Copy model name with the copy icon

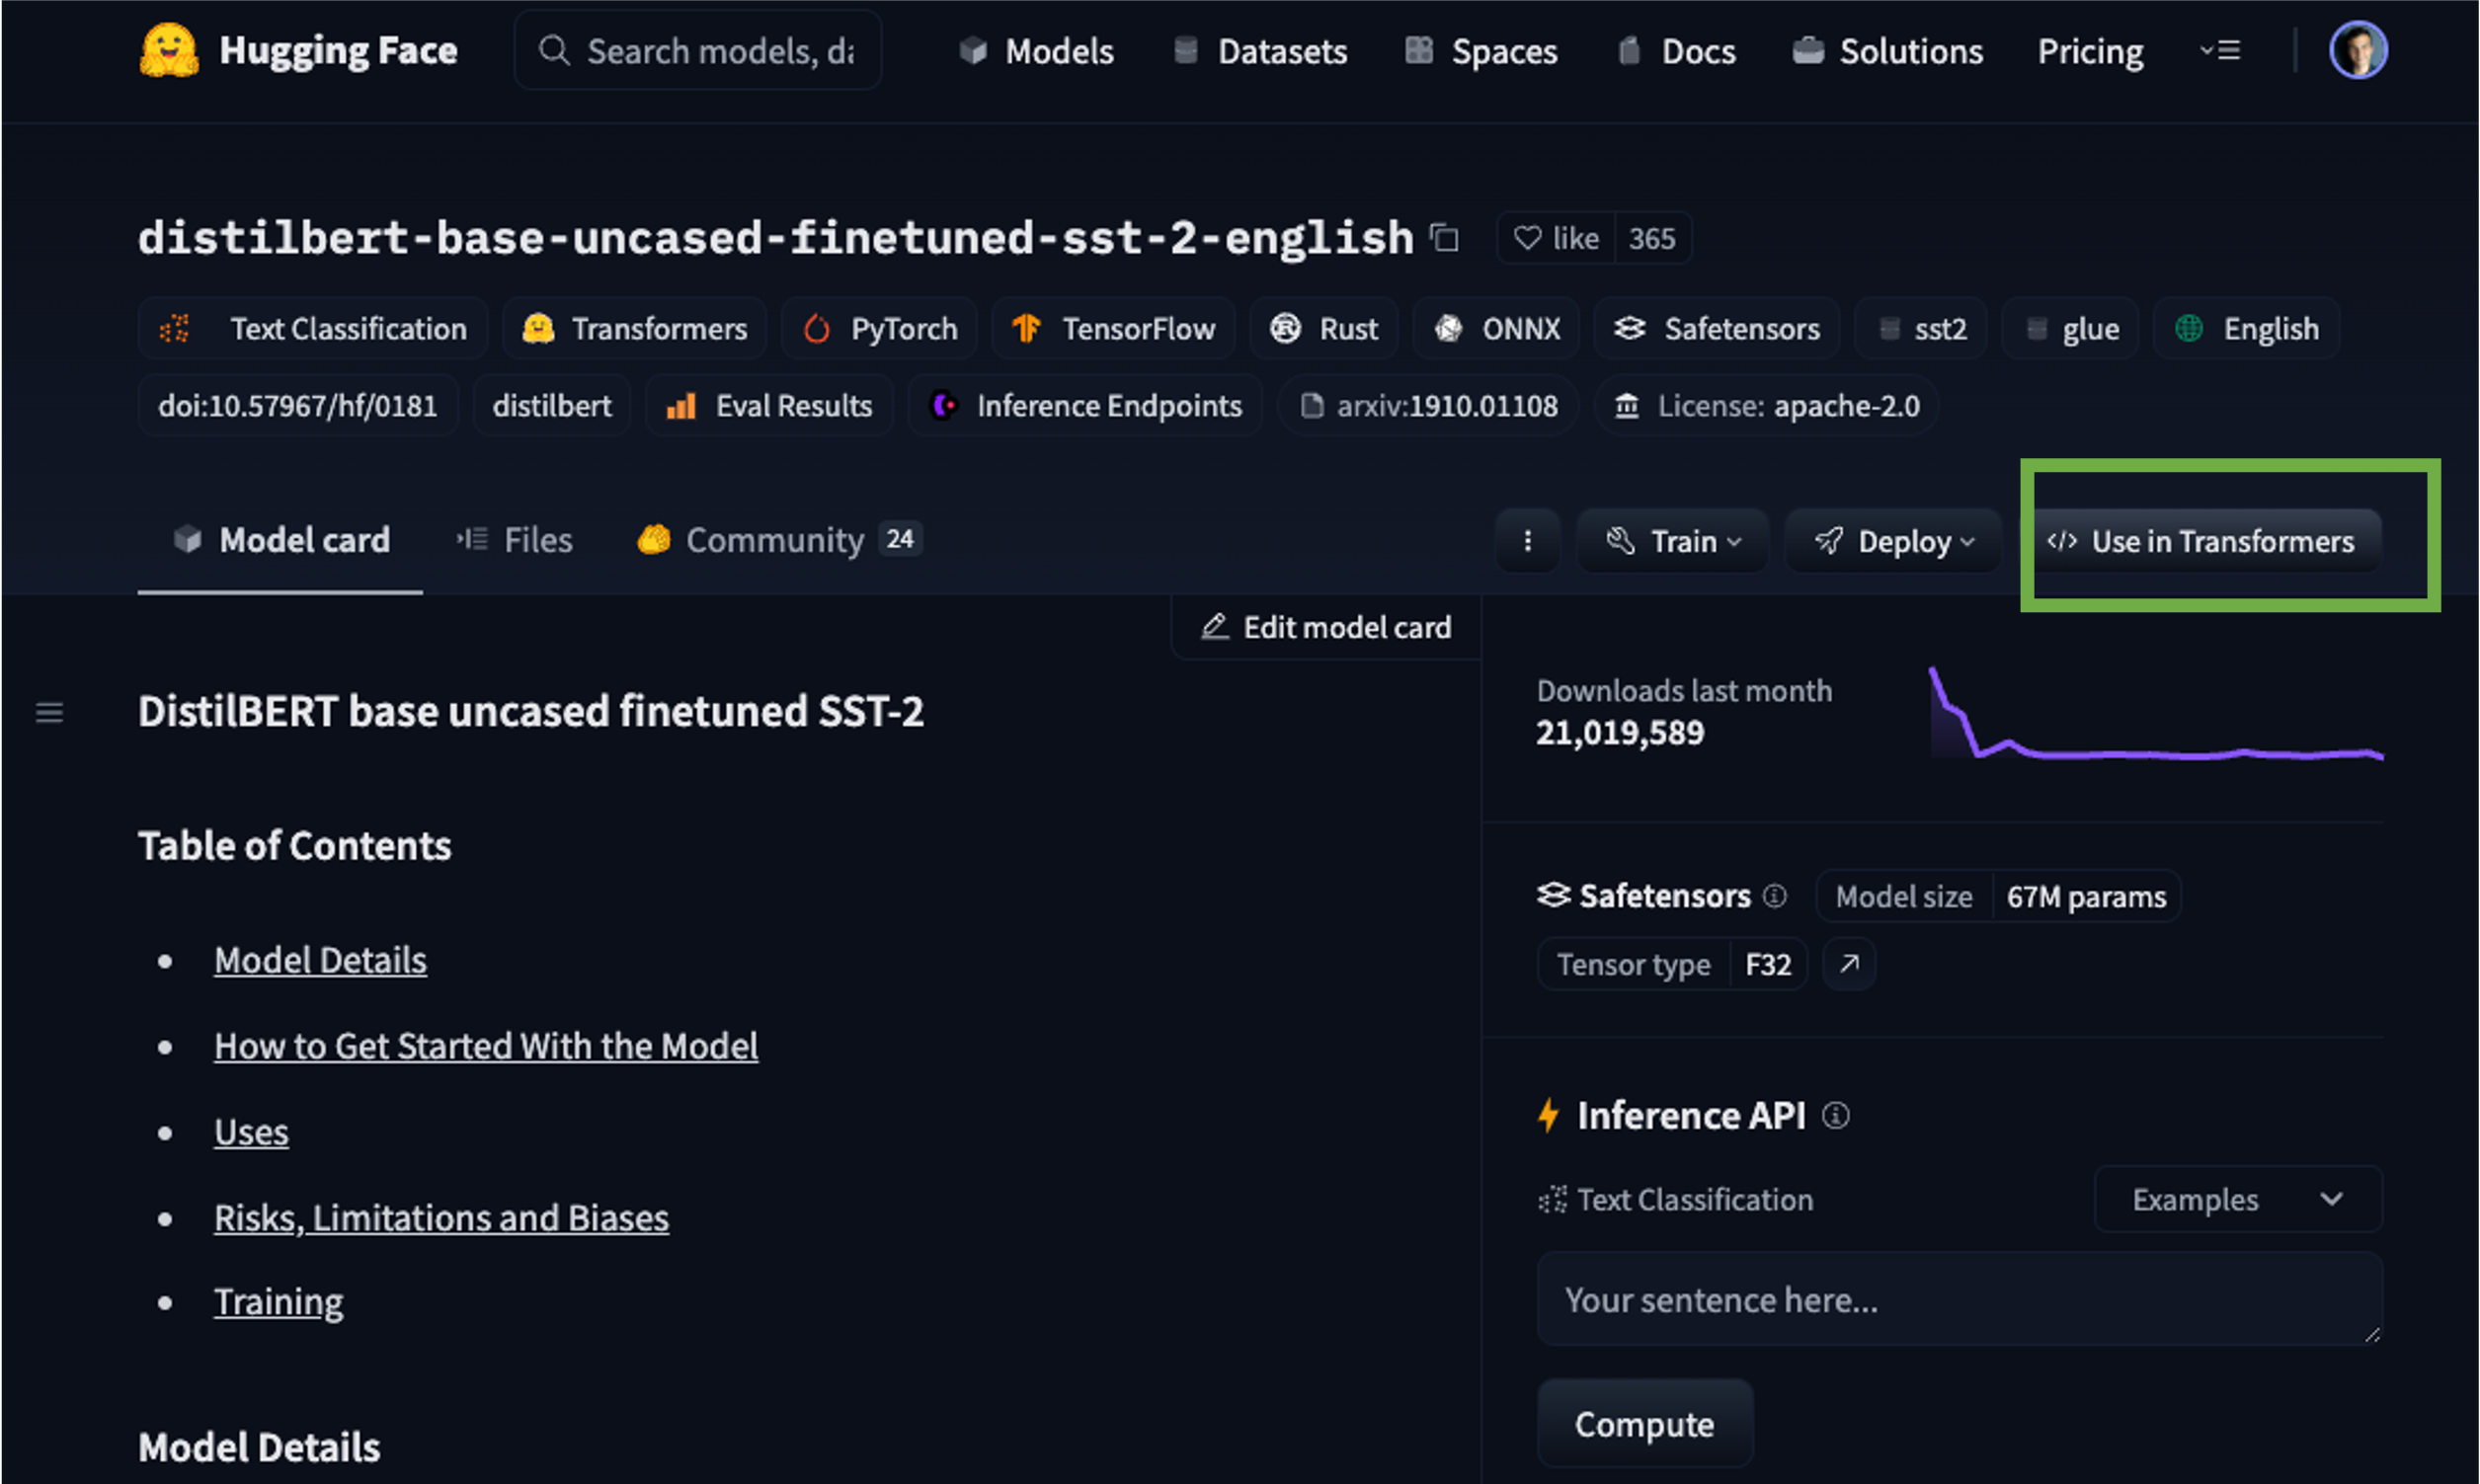coord(1444,238)
